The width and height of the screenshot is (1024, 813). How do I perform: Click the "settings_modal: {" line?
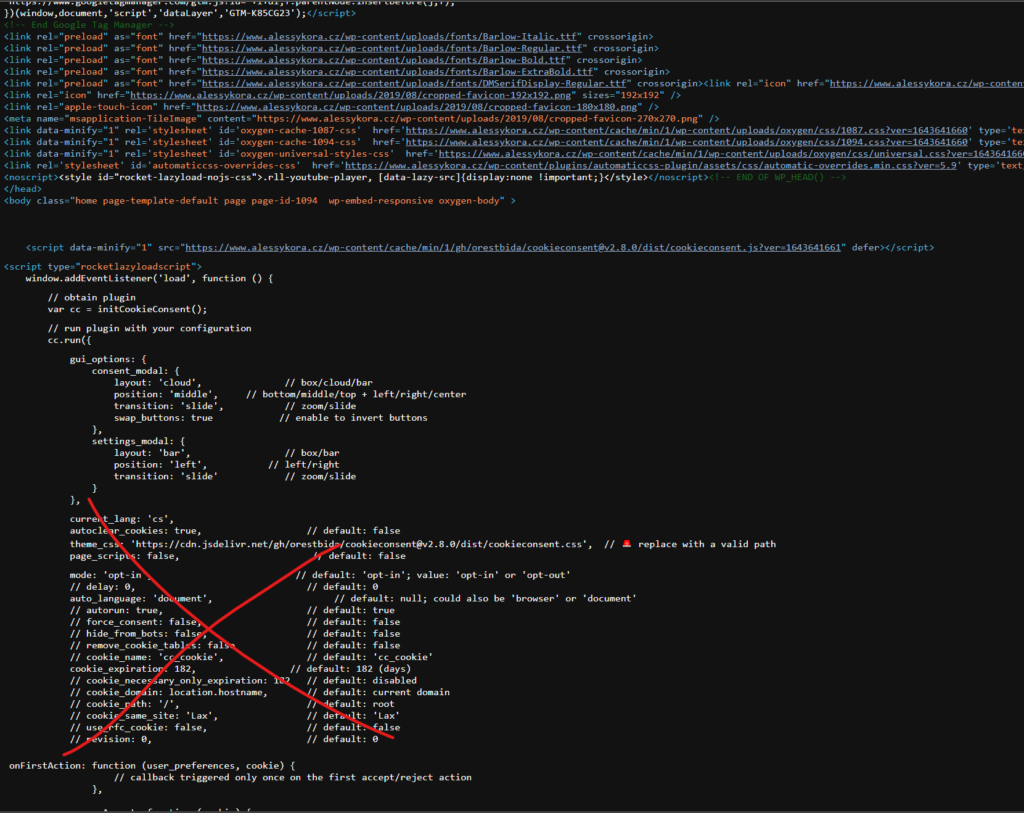pos(138,441)
